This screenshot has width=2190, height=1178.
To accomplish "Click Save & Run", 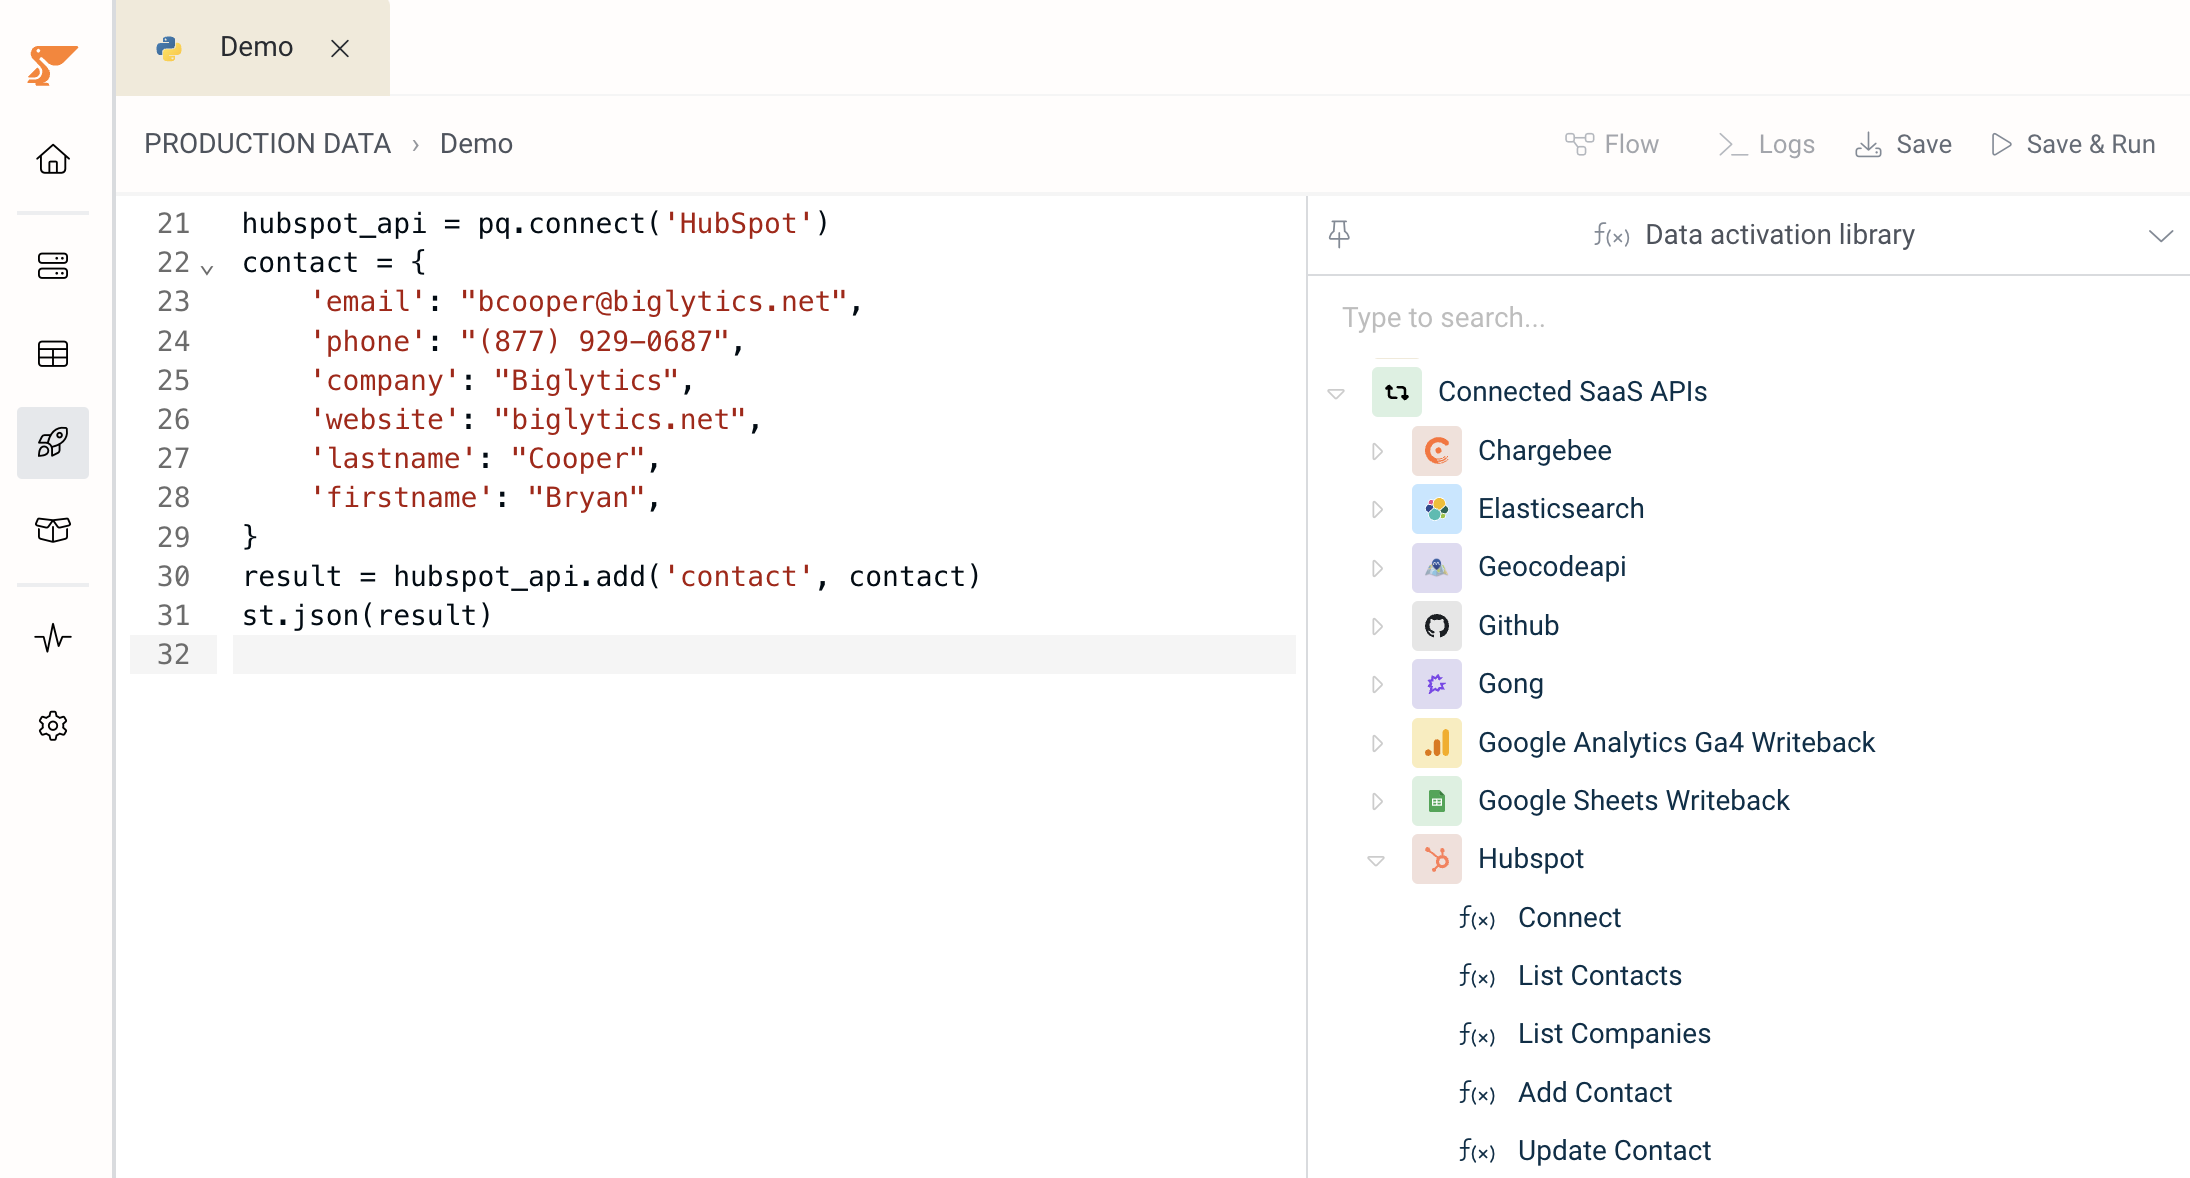I will click(2072, 144).
